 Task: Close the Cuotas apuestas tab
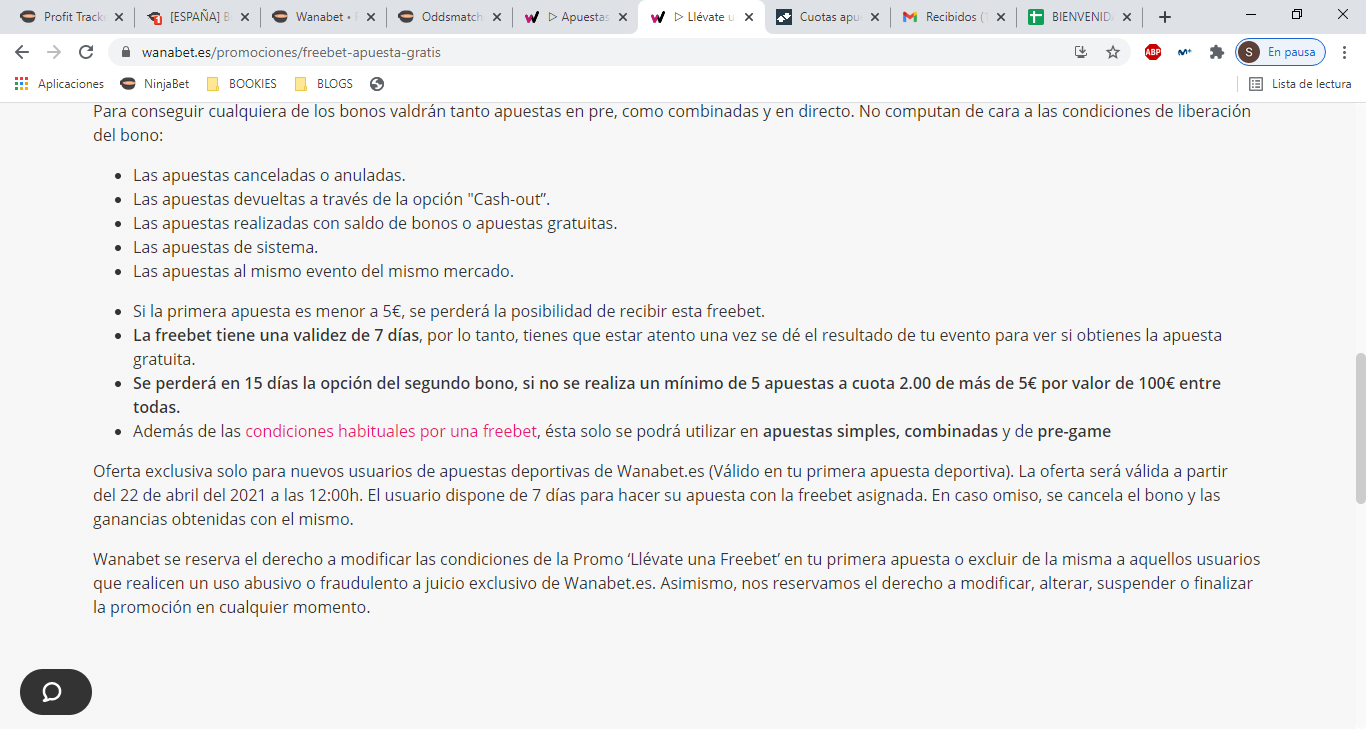click(875, 17)
